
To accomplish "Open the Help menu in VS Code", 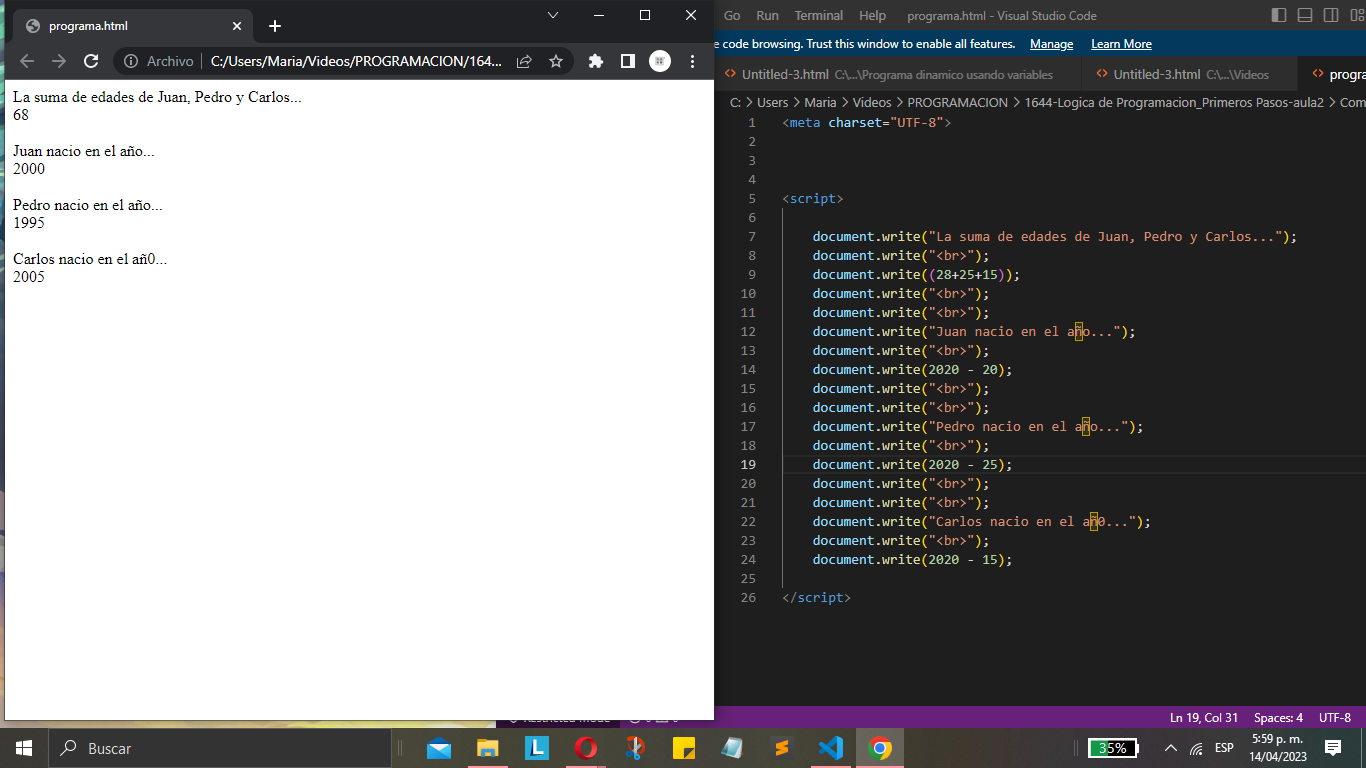I will click(872, 15).
